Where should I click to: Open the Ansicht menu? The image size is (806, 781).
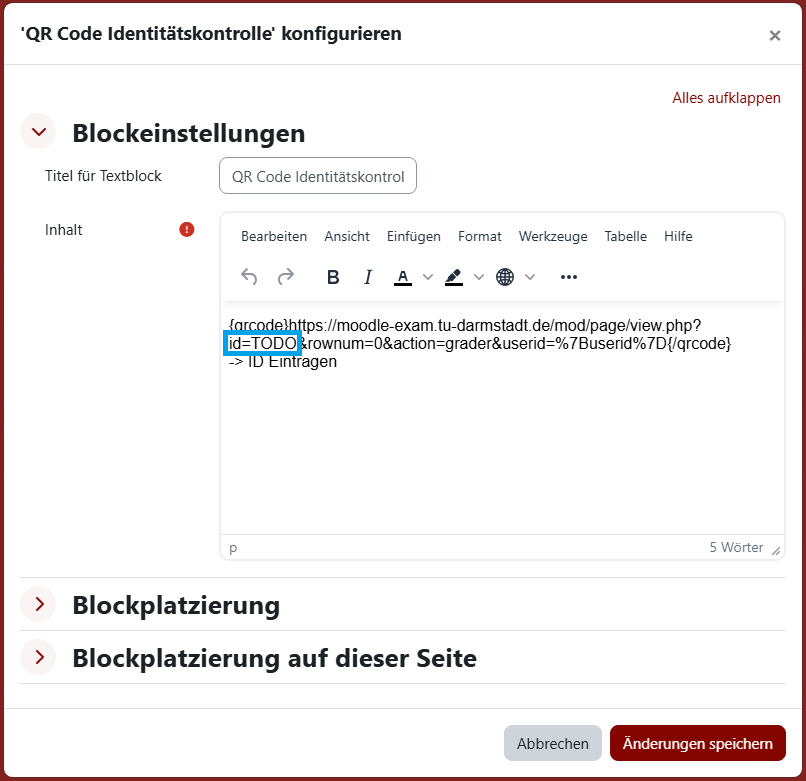(347, 236)
